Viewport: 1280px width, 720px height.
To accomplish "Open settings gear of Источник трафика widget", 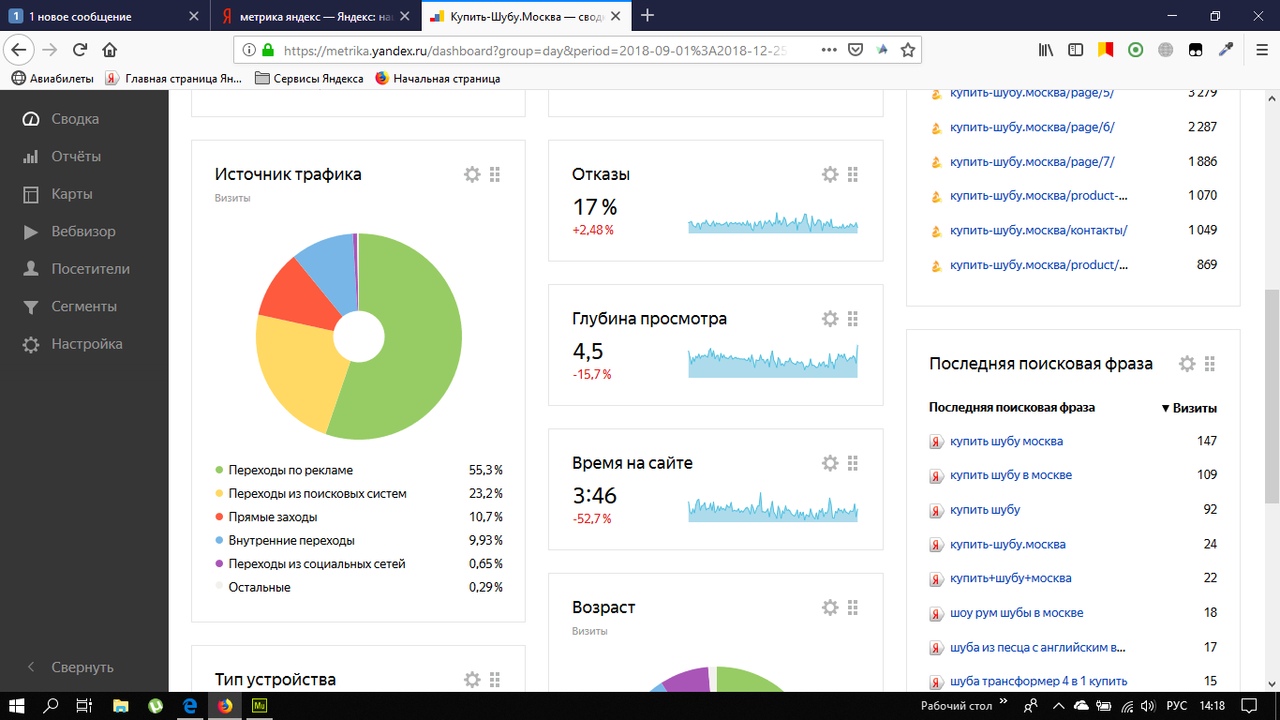I will (472, 175).
